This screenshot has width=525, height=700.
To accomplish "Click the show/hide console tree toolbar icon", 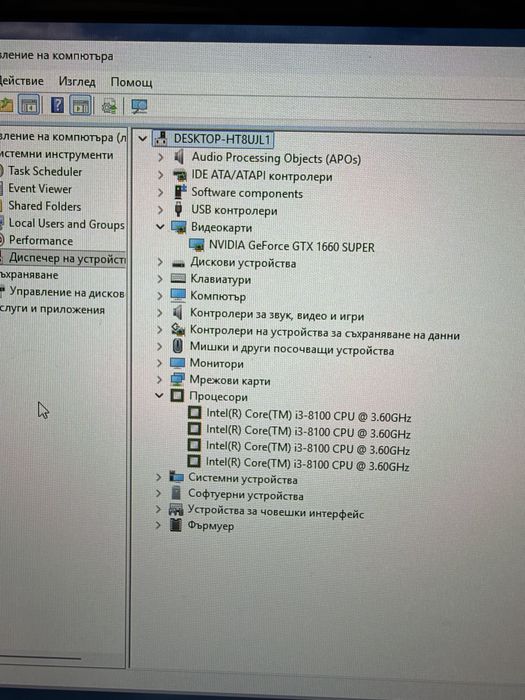I will click(x=29, y=105).
